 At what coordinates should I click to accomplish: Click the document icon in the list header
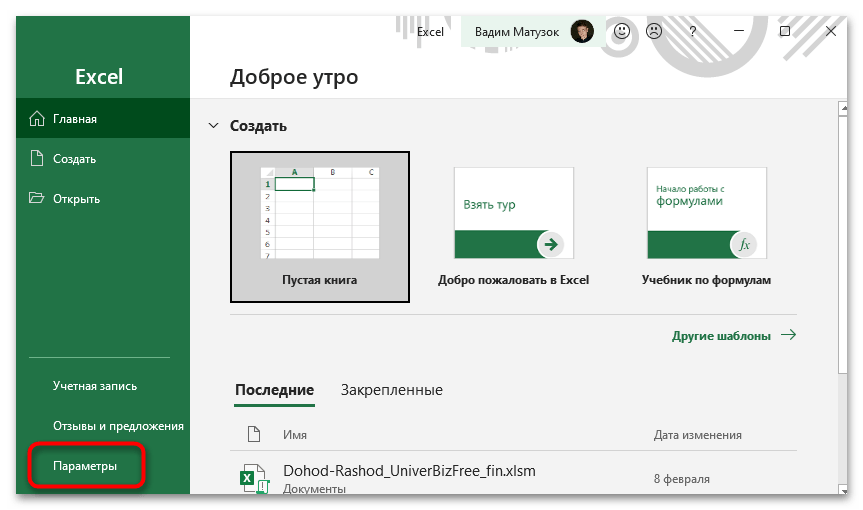point(251,435)
